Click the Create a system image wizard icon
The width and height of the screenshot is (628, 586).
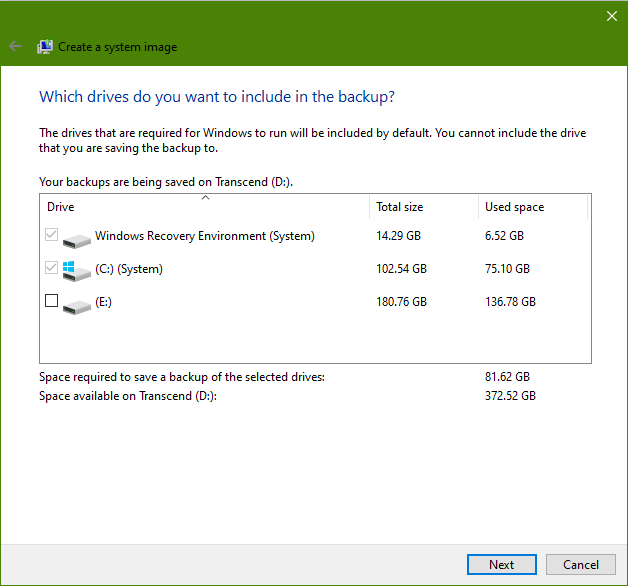(45, 46)
